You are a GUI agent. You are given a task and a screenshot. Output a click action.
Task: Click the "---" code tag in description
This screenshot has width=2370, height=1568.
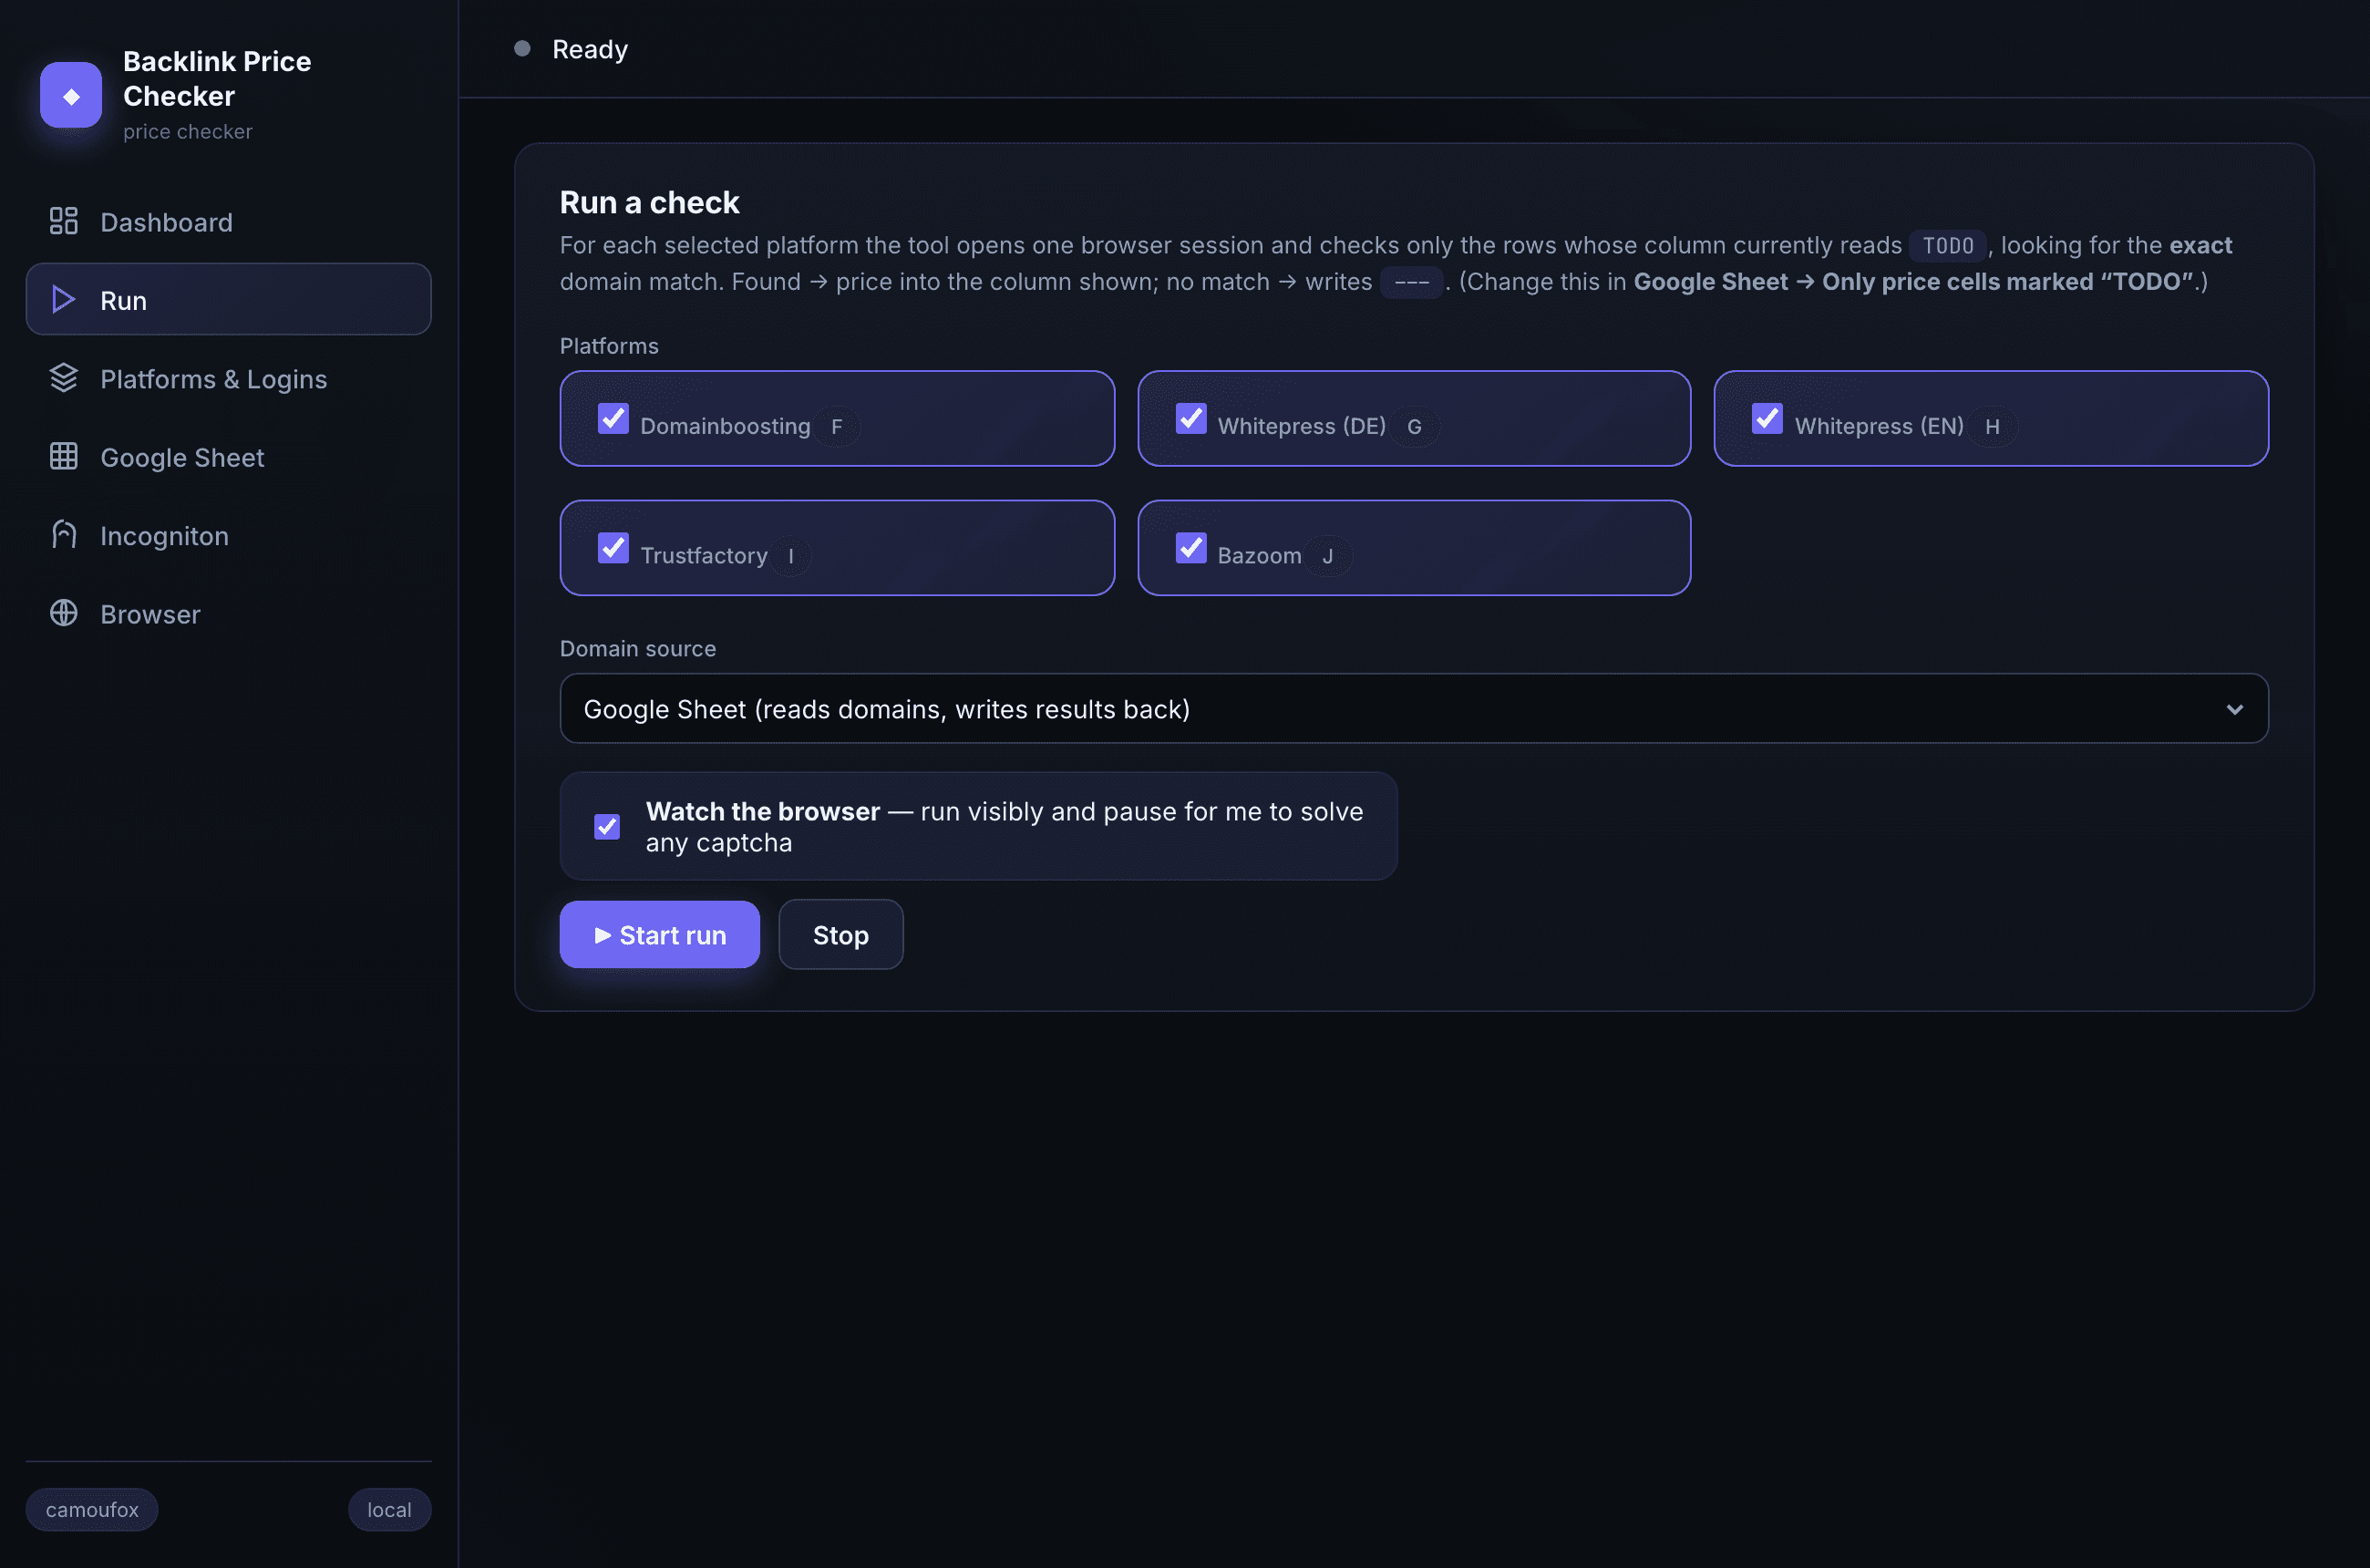(1411, 282)
